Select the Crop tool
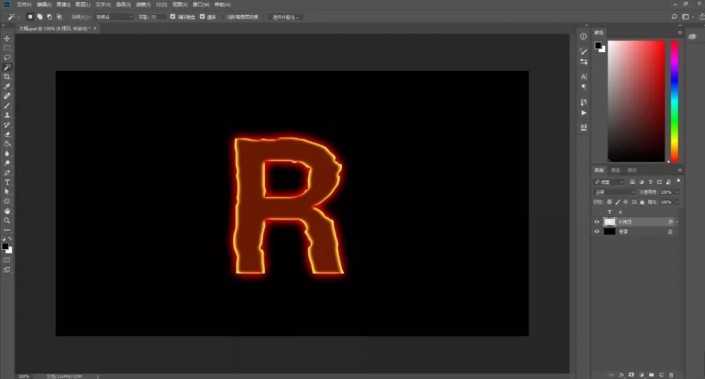Viewport: 705px width, 379px height. pos(7,77)
